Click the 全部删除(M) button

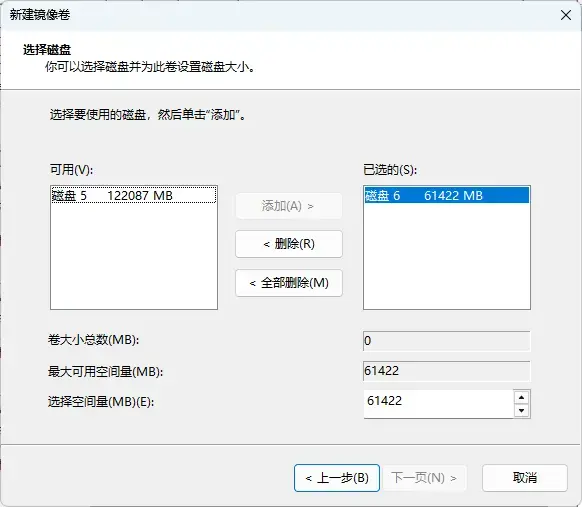point(288,283)
